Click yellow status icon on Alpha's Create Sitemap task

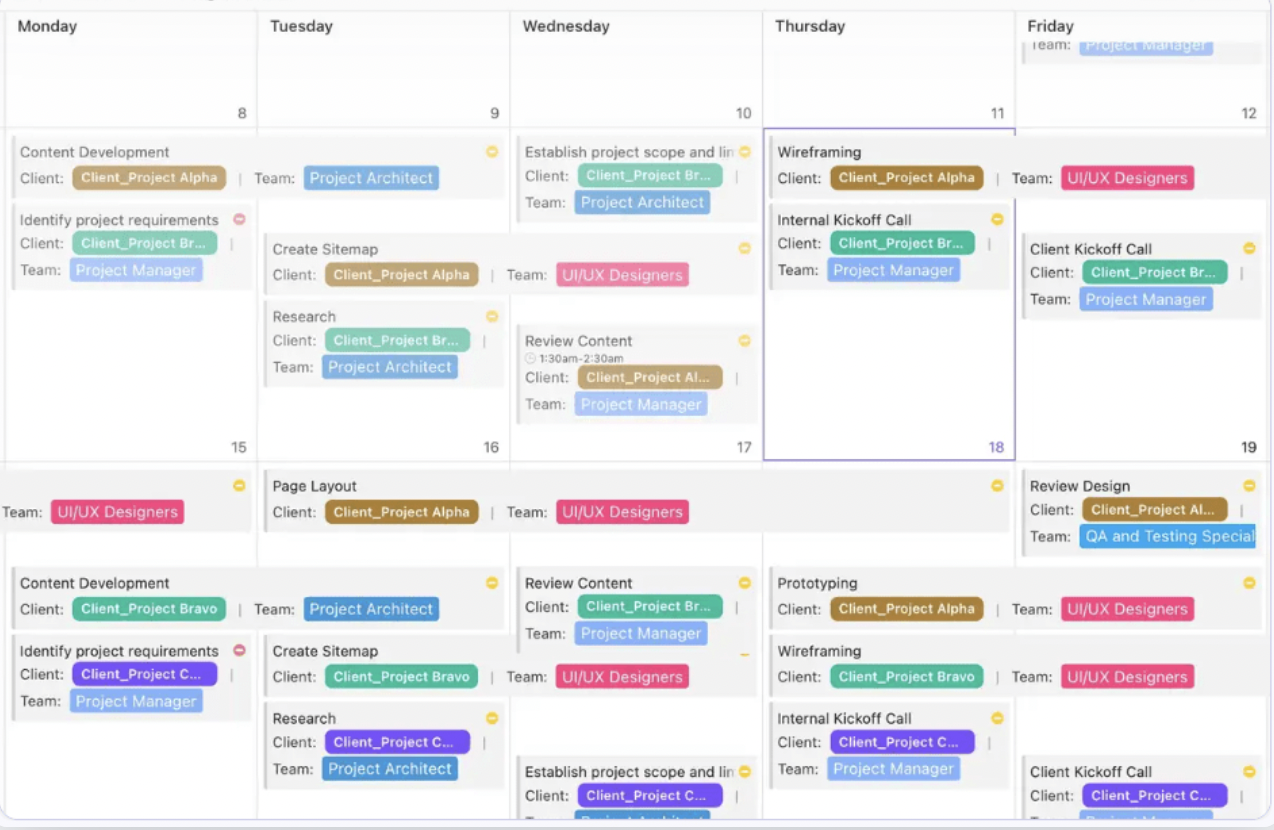click(744, 249)
